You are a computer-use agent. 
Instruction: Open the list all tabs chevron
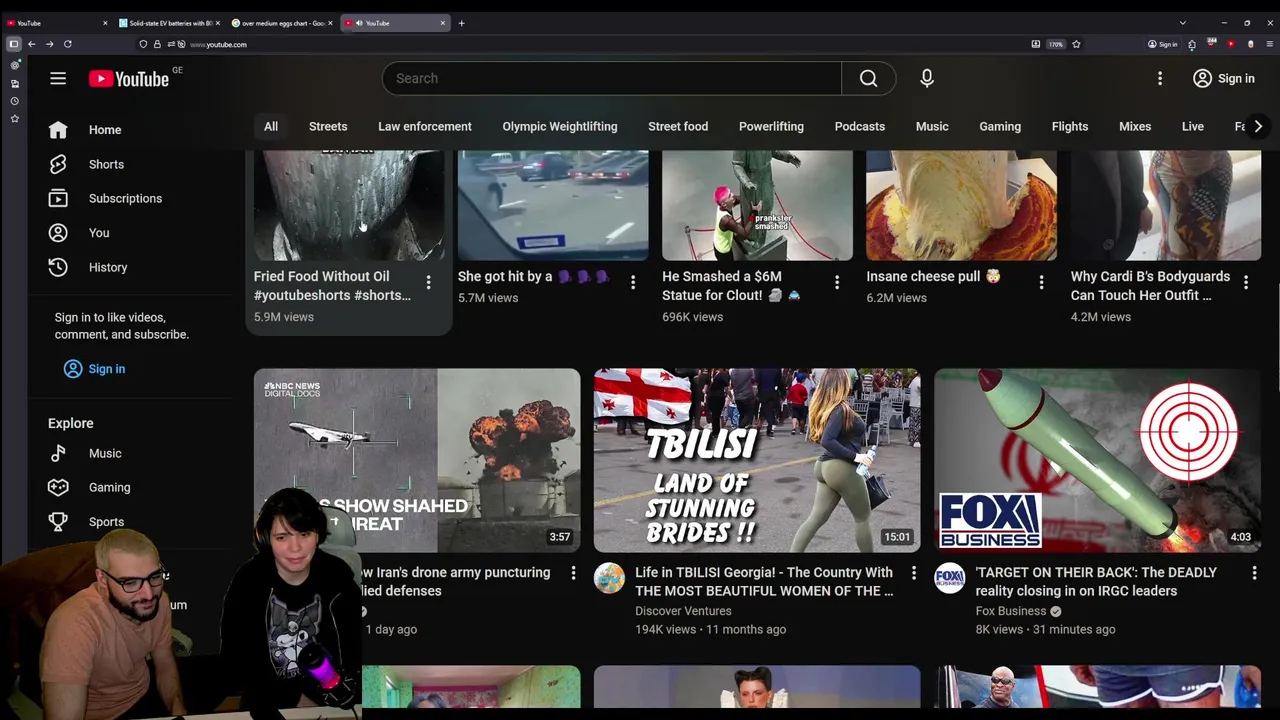pos(1183,23)
